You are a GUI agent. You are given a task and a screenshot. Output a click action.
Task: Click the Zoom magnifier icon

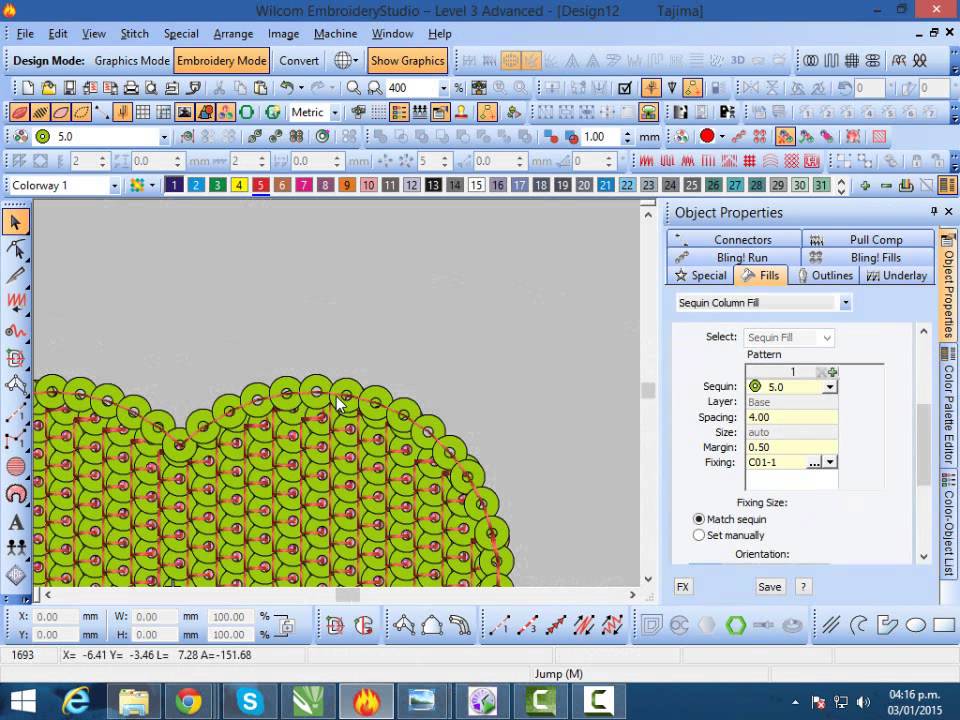tap(353, 88)
